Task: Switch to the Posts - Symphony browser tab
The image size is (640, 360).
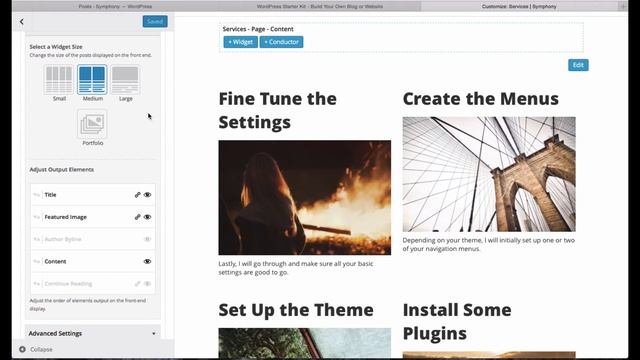Action: 115,6
